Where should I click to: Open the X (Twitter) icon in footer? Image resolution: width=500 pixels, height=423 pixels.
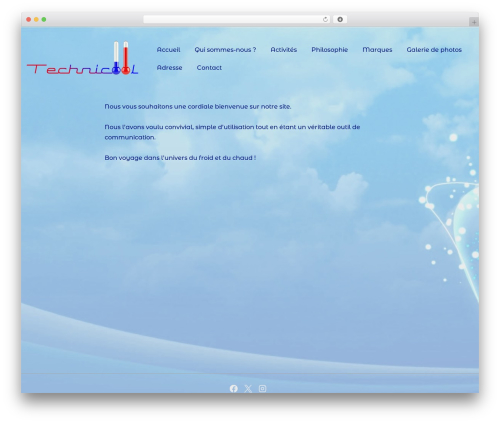(248, 389)
